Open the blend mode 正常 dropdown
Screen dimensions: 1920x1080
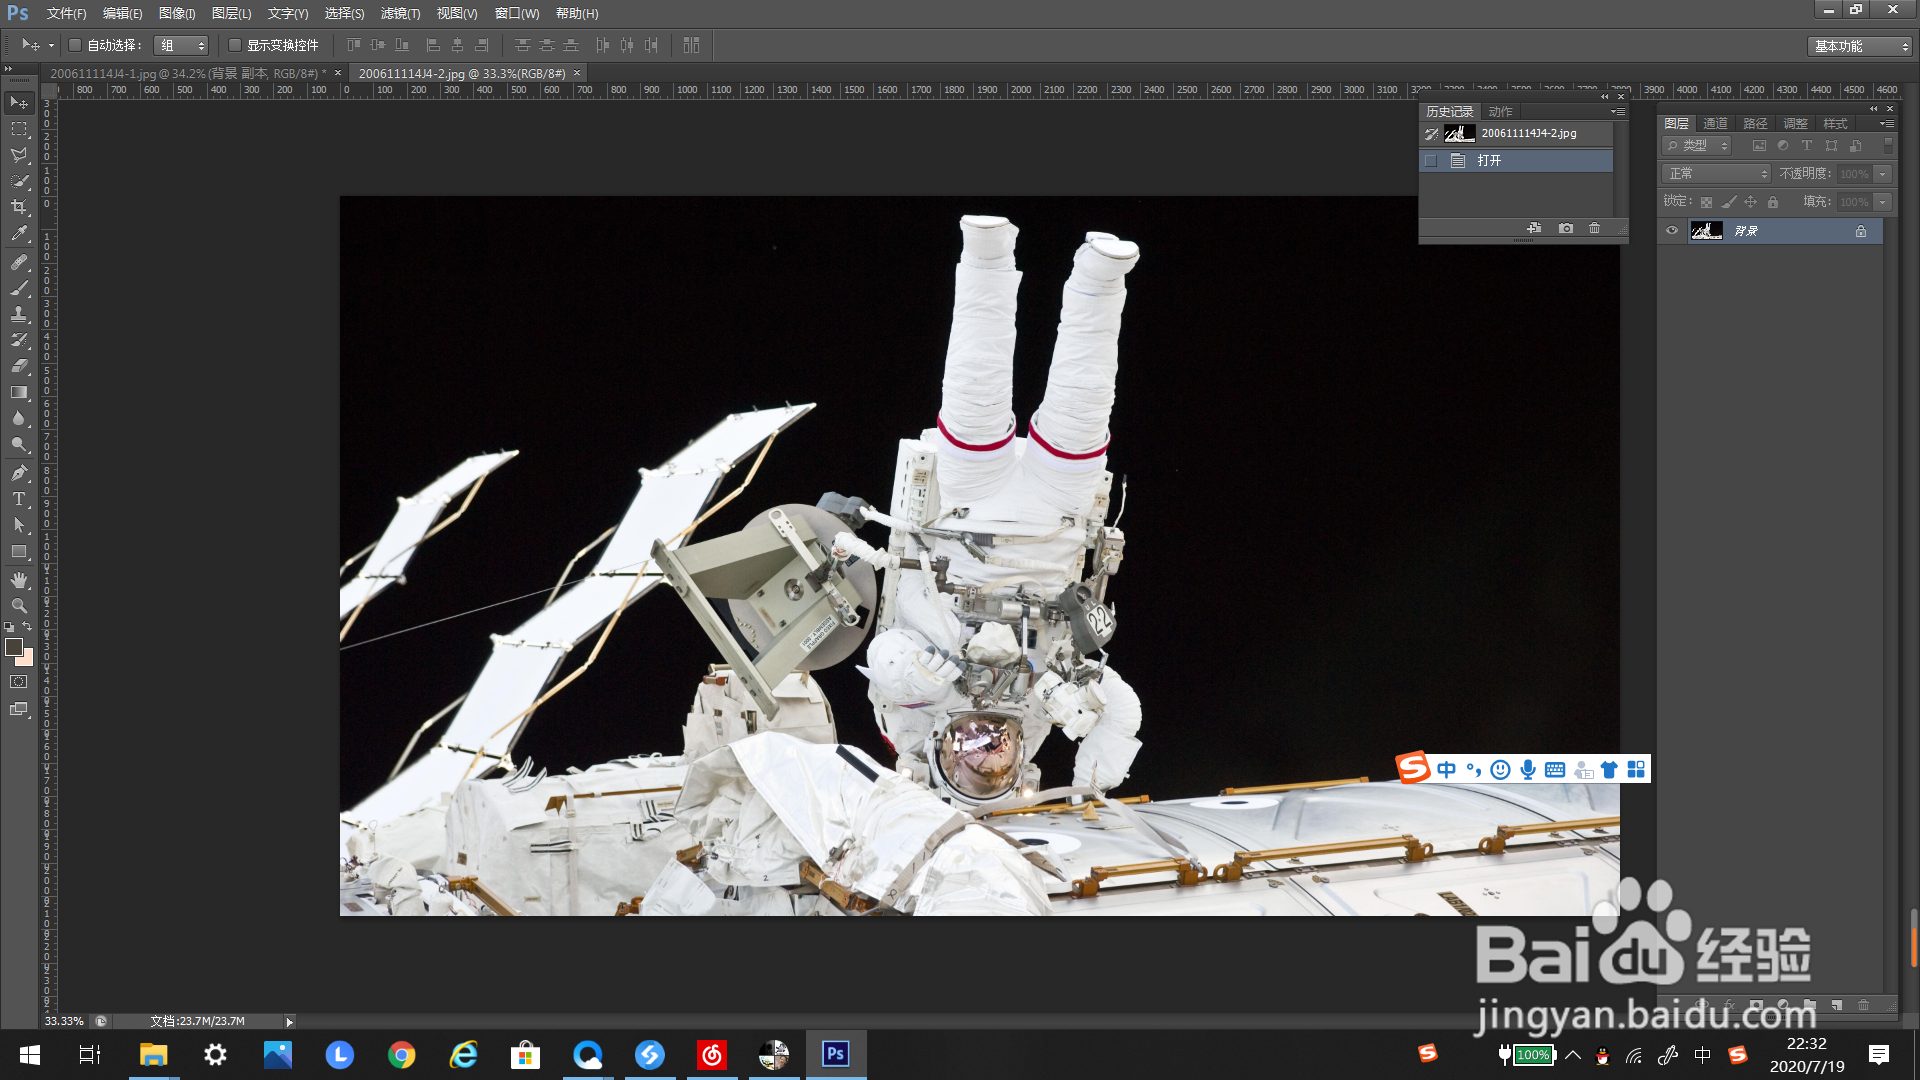(1716, 174)
